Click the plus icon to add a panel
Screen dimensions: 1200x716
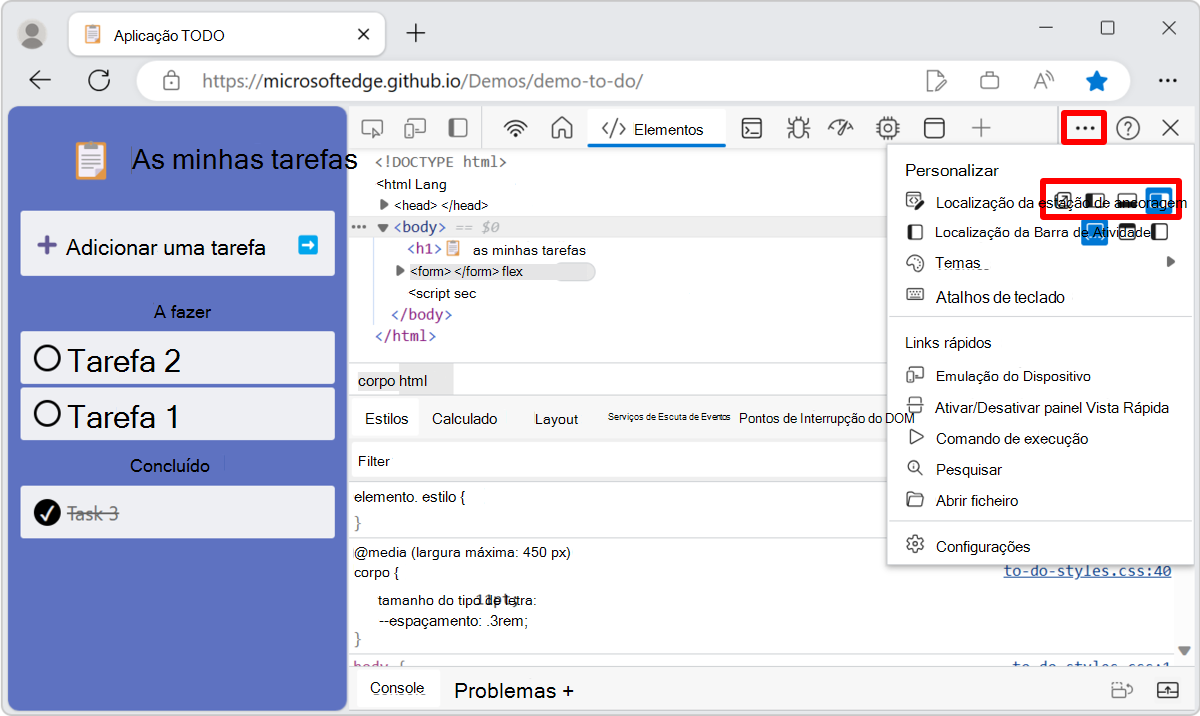click(981, 128)
